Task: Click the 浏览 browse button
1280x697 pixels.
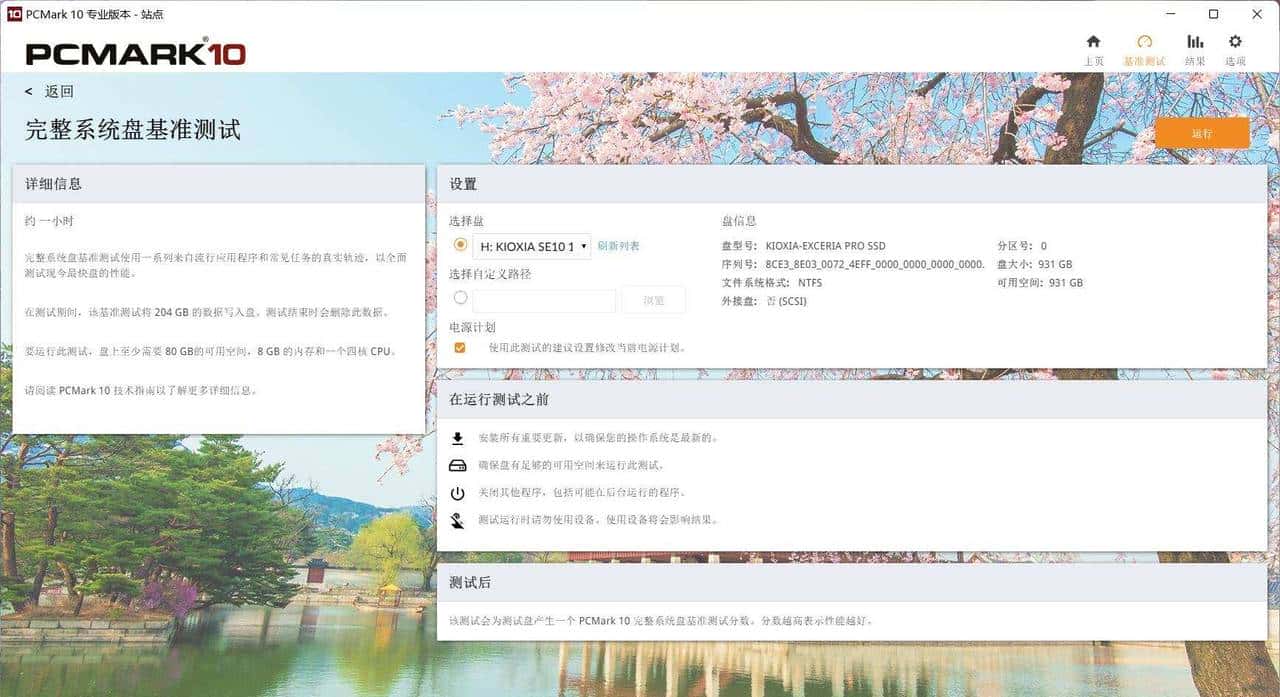Action: click(x=654, y=299)
